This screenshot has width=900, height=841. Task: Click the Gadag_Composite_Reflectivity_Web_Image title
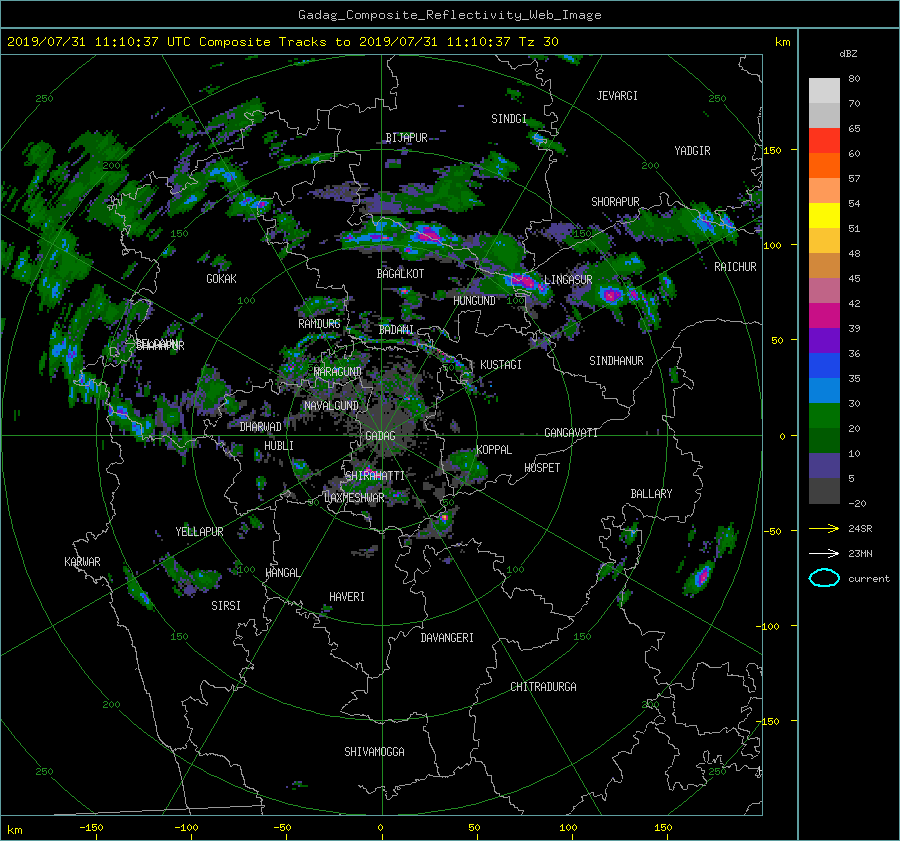449,15
